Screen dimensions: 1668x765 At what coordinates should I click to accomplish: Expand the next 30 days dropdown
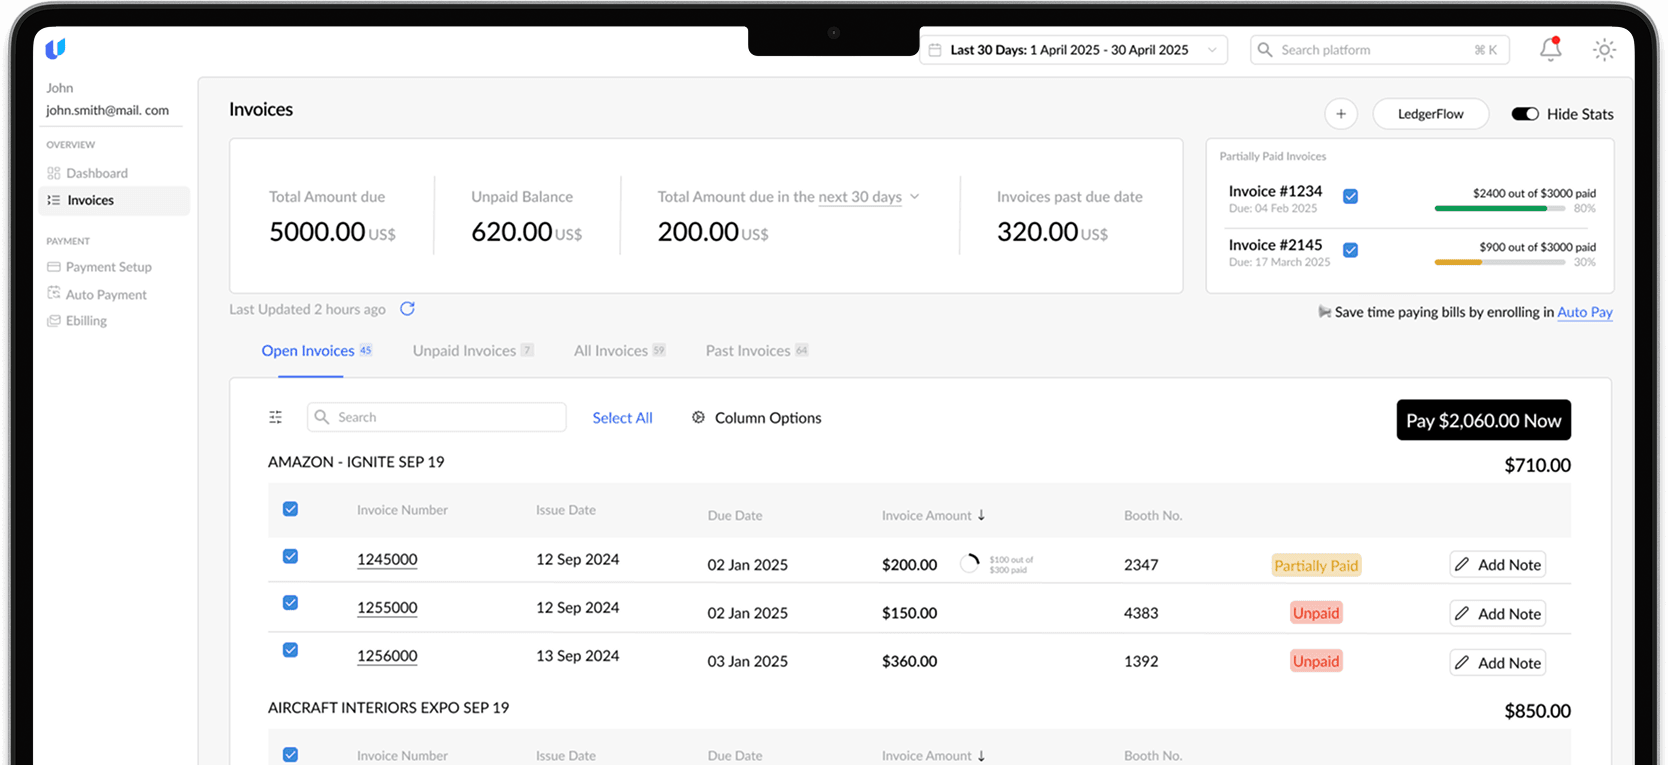point(914,197)
